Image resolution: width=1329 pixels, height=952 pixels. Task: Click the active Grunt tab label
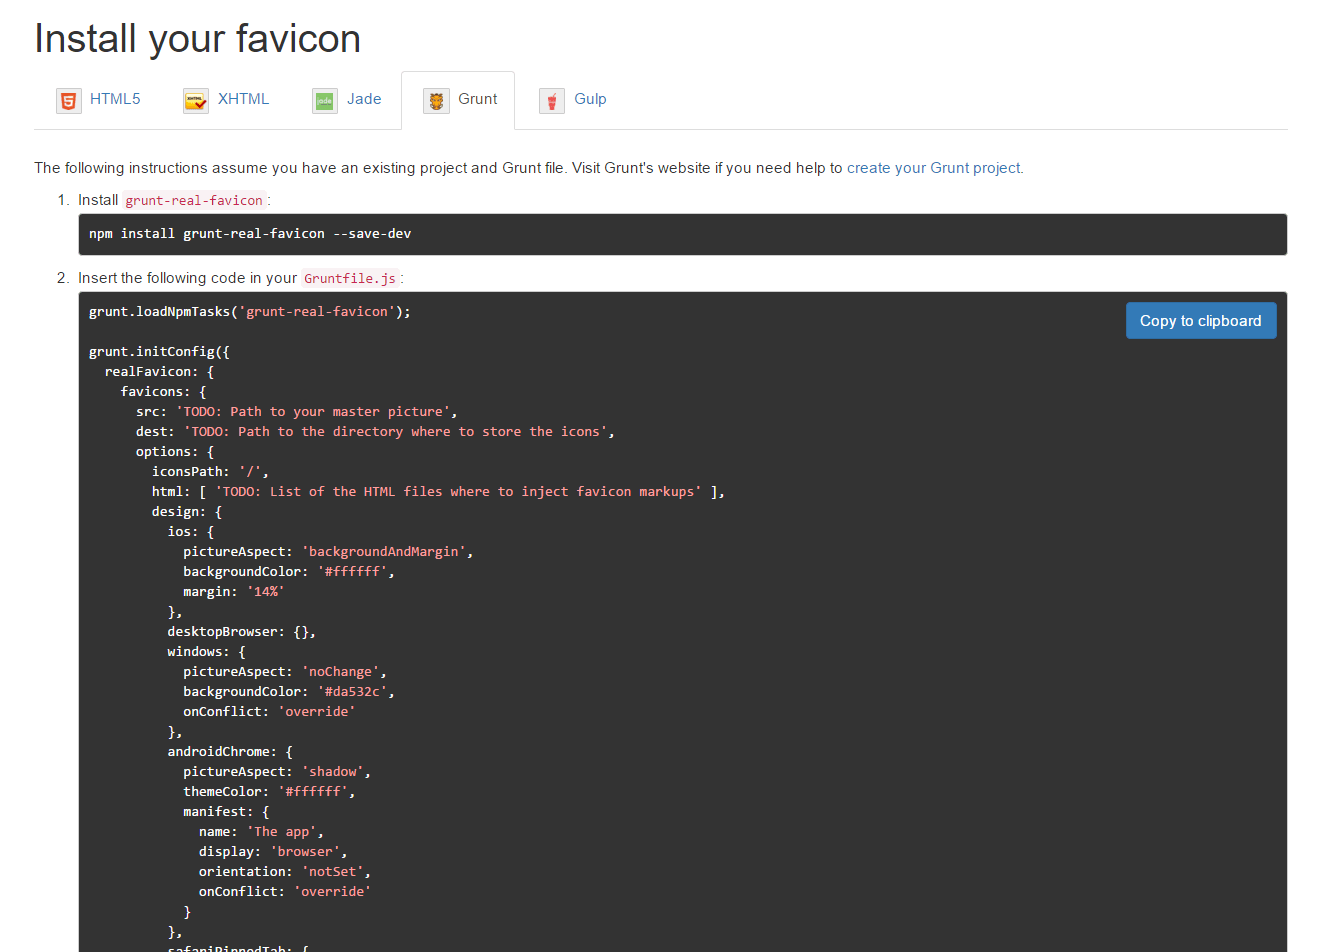coord(478,98)
